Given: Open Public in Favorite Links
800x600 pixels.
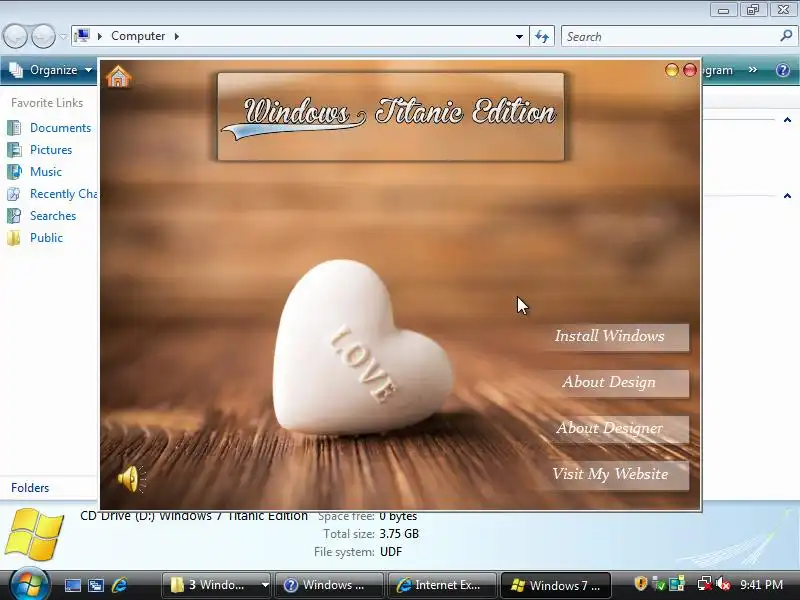Looking at the screenshot, I should (46, 238).
